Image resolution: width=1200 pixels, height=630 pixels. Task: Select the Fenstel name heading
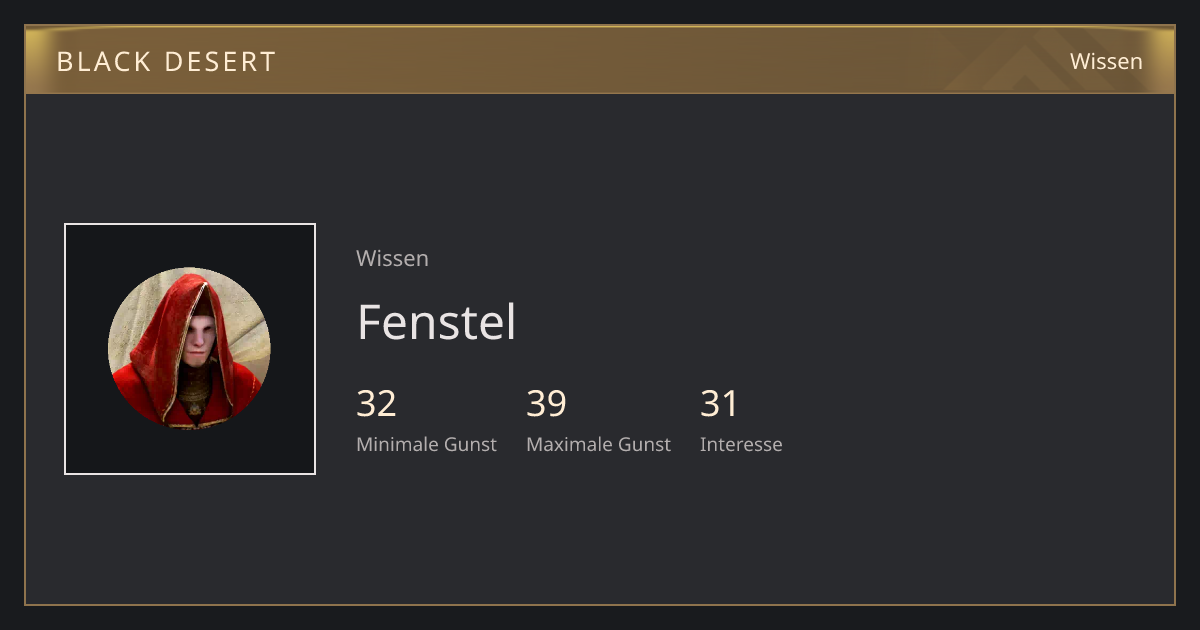coord(436,322)
